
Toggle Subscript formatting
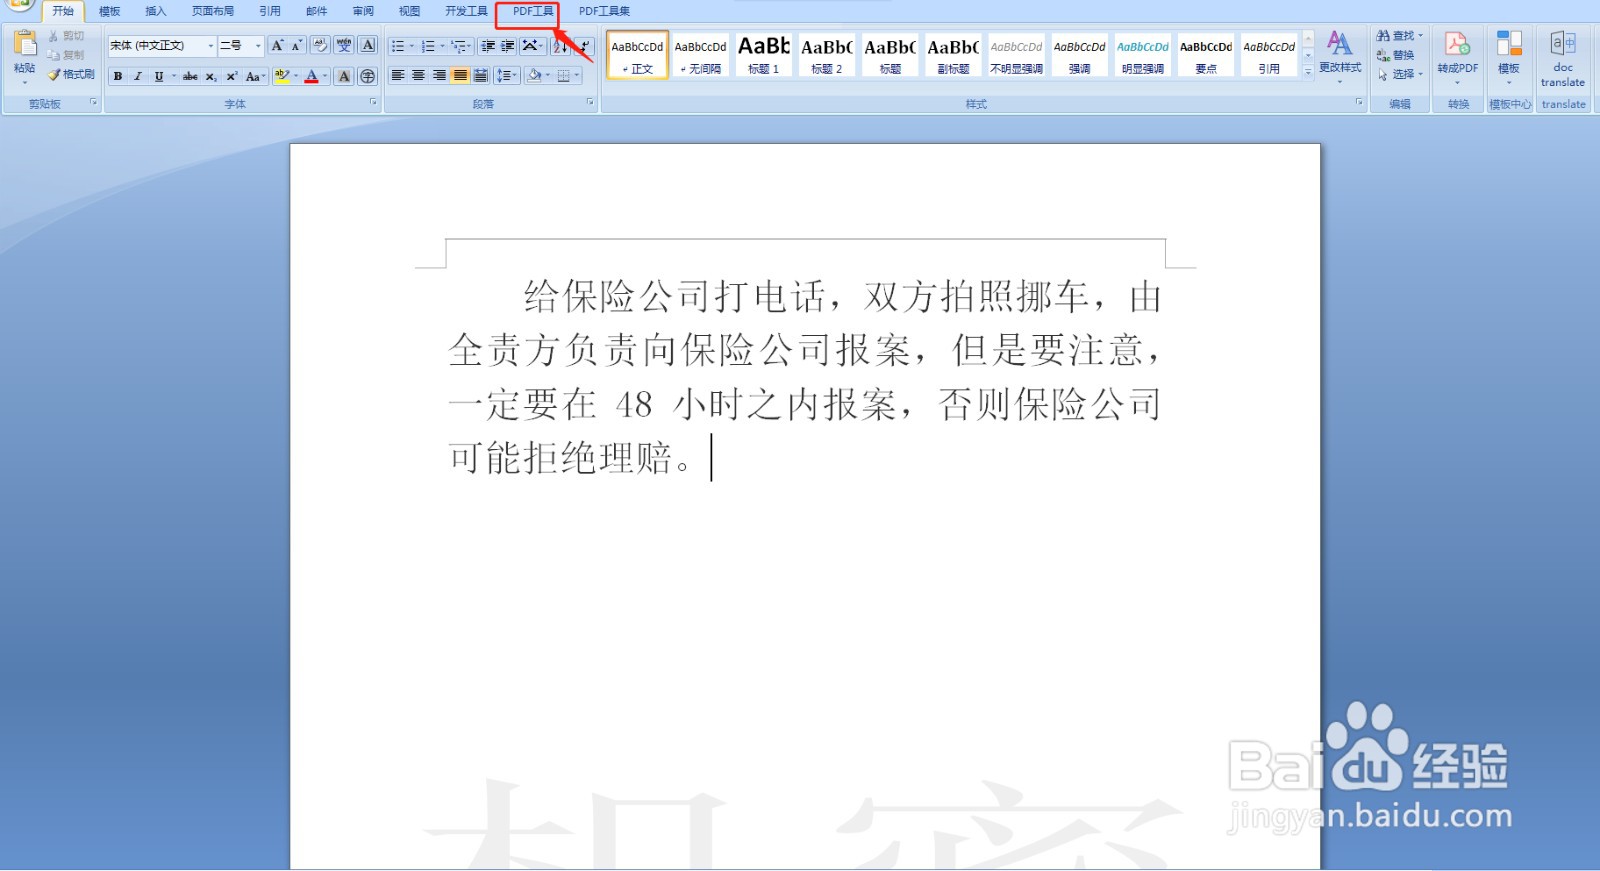211,76
